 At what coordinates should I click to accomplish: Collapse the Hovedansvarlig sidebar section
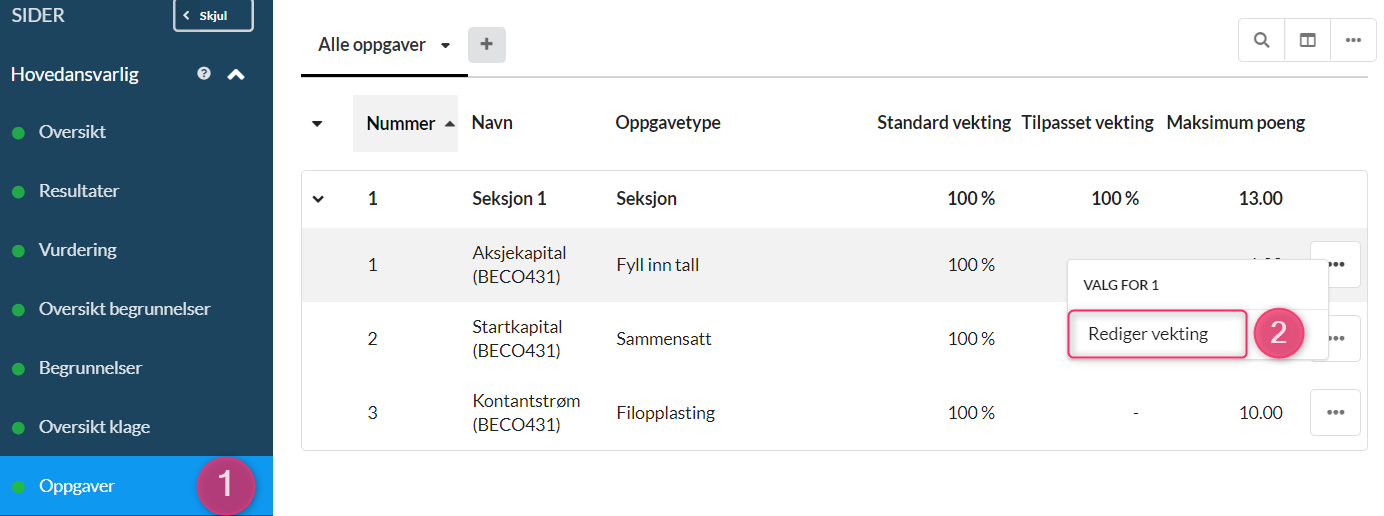tap(236, 74)
